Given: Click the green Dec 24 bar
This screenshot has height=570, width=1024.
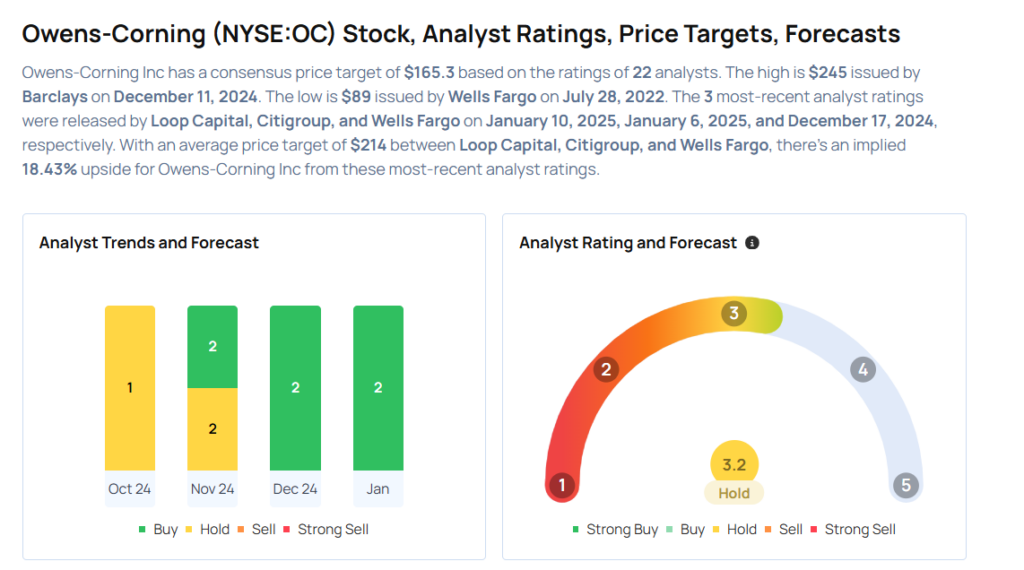Looking at the screenshot, I should tap(295, 388).
